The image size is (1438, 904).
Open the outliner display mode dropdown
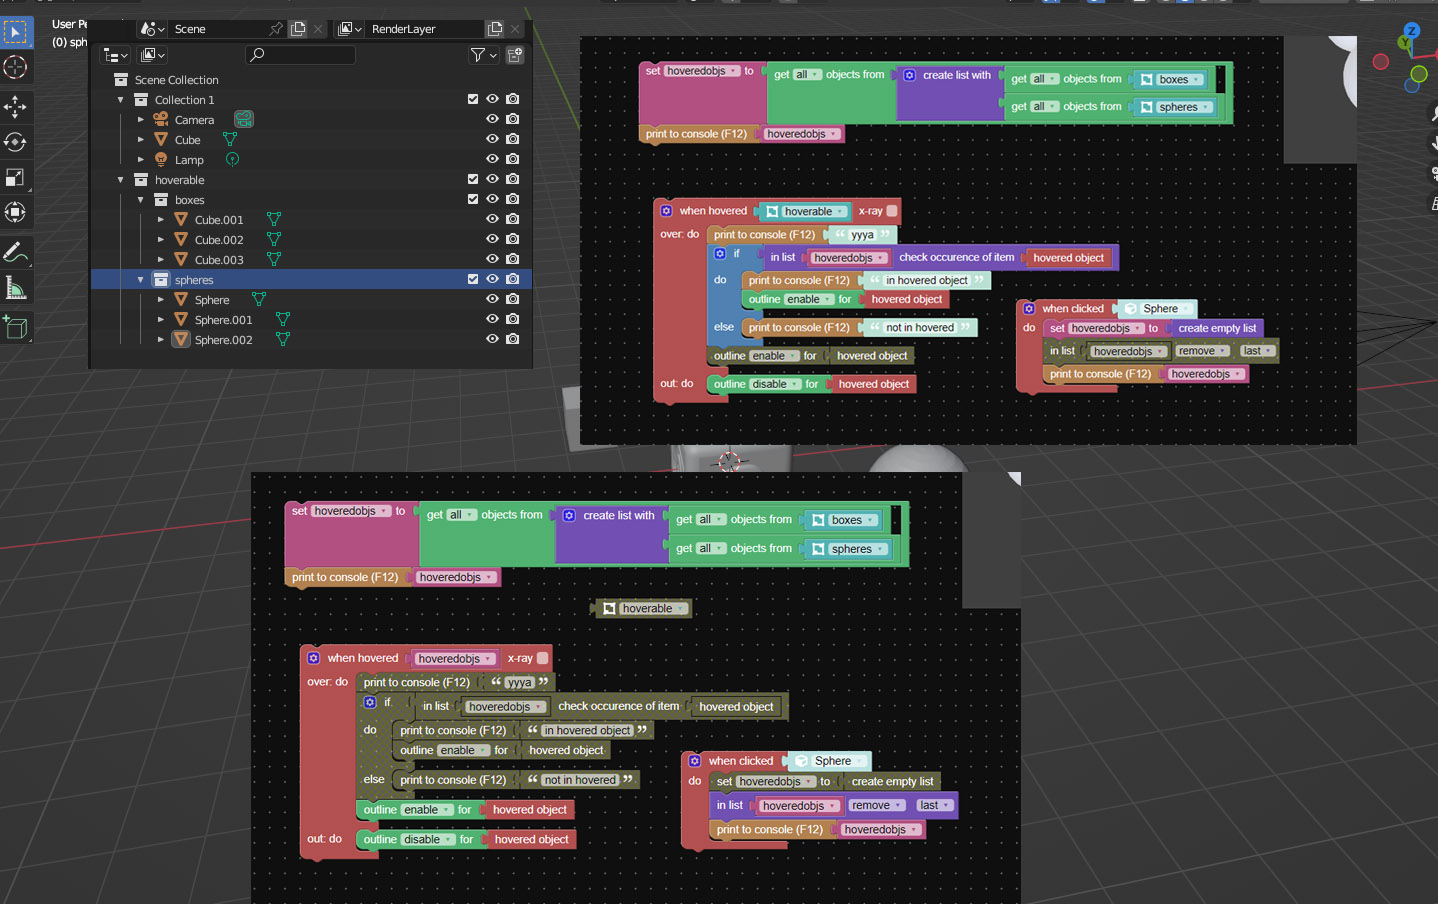153,55
